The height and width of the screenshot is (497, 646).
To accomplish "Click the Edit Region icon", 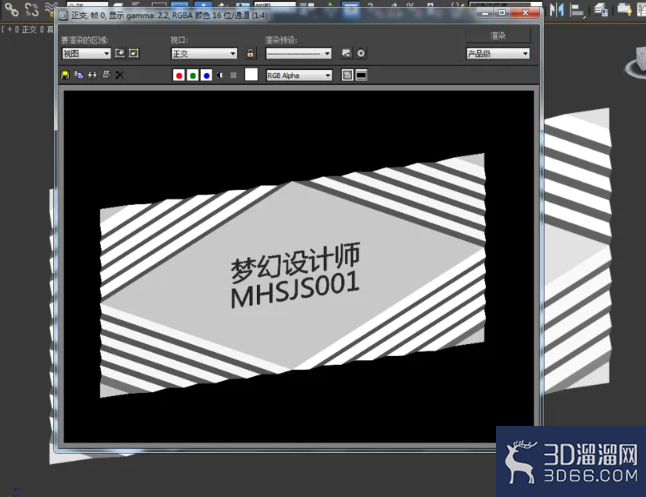I will coord(120,53).
